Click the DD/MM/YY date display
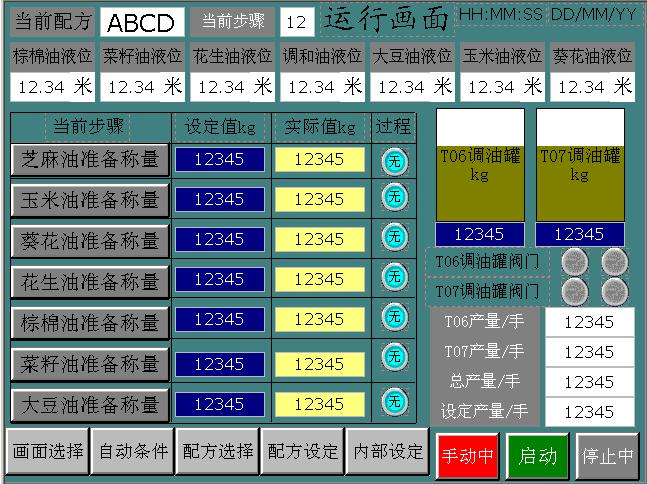The width and height of the screenshot is (647, 484). pyautogui.click(x=593, y=15)
